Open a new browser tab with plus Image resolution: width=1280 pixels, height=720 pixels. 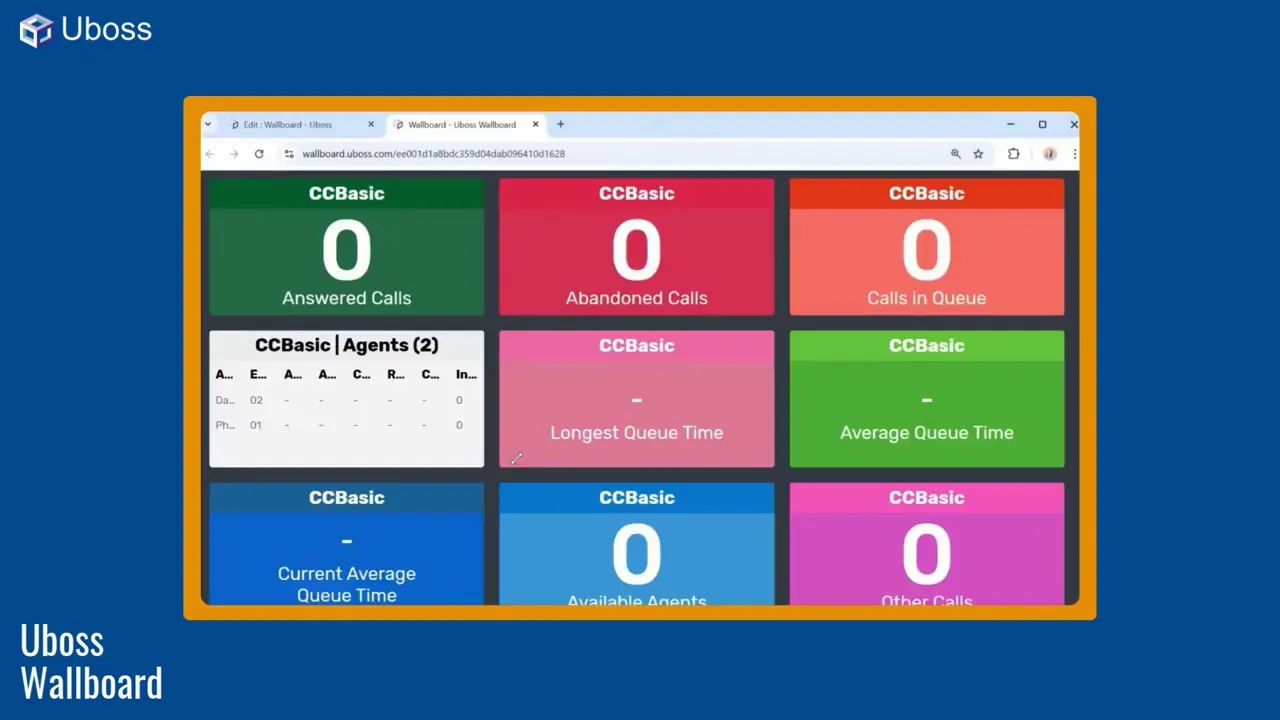click(560, 124)
